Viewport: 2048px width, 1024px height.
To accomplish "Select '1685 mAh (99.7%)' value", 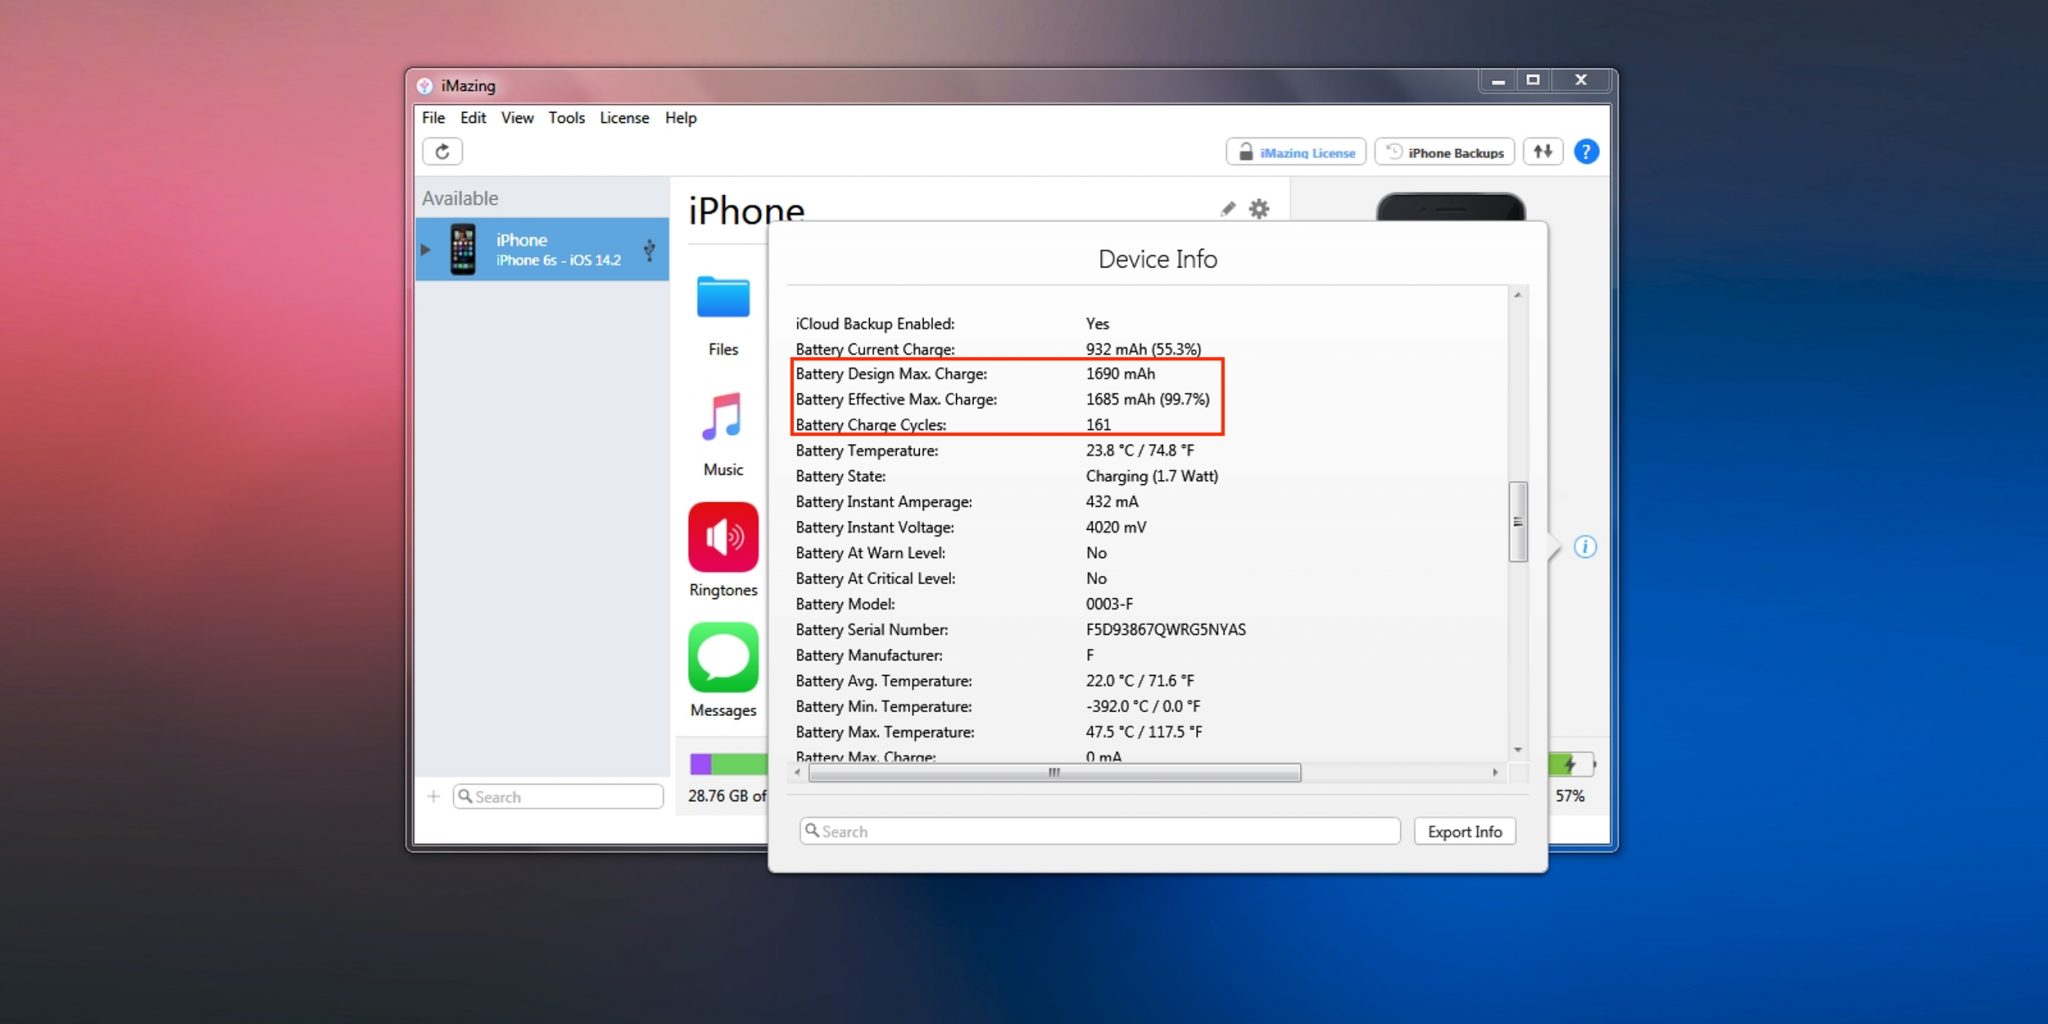I will point(1148,399).
